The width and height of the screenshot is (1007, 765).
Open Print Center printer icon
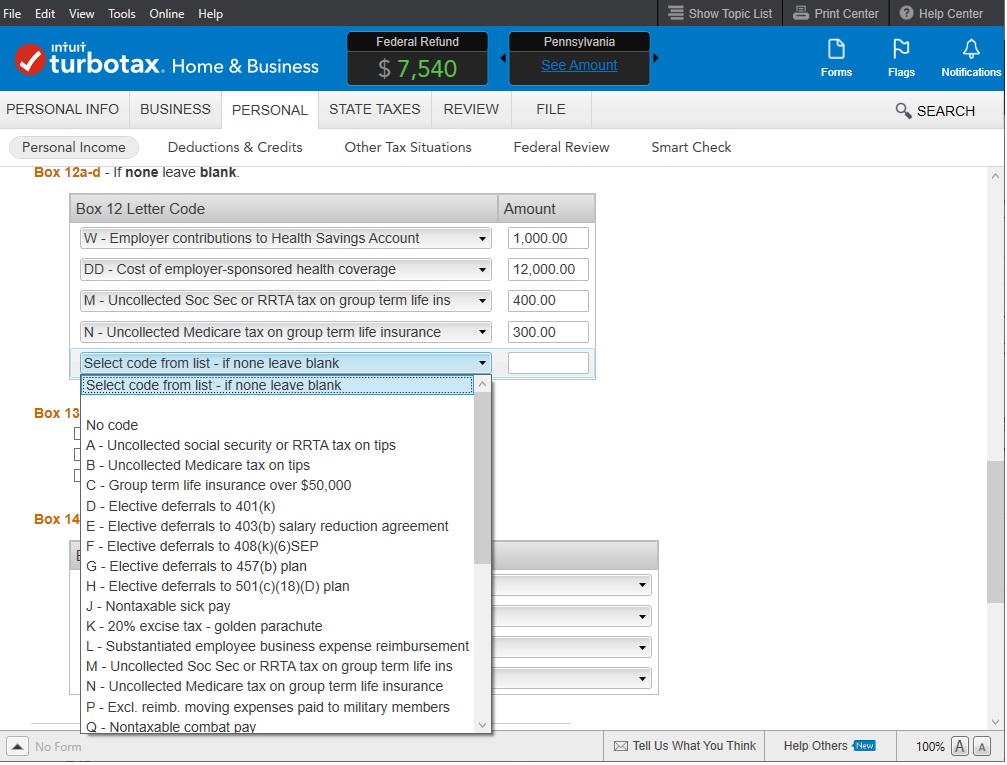(800, 13)
